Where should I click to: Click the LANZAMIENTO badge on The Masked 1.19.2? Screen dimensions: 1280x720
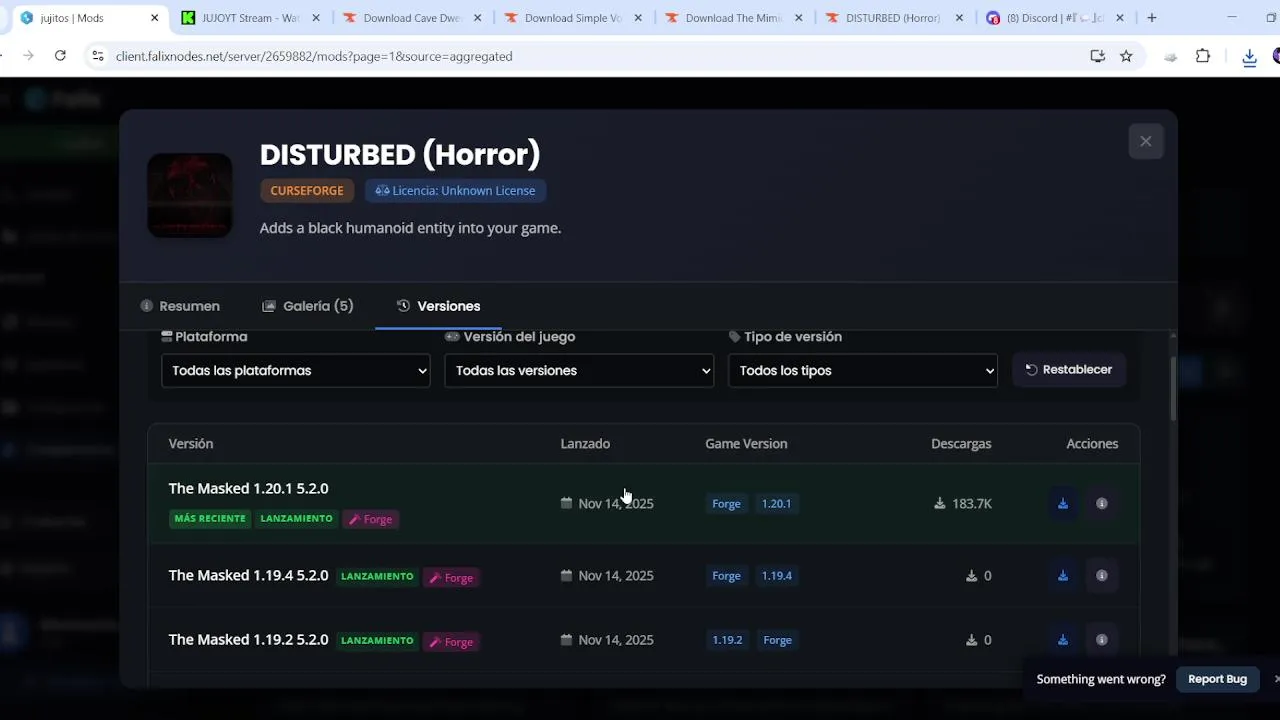click(x=377, y=641)
